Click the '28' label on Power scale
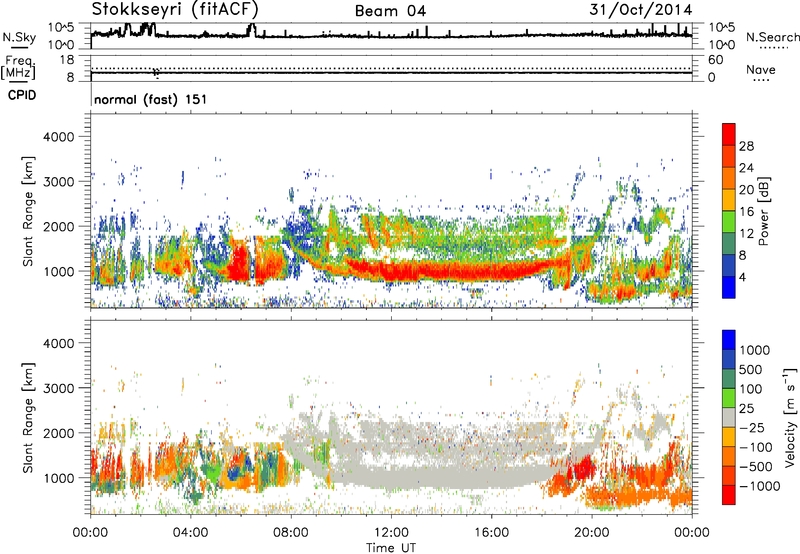800x554 pixels. [x=746, y=146]
